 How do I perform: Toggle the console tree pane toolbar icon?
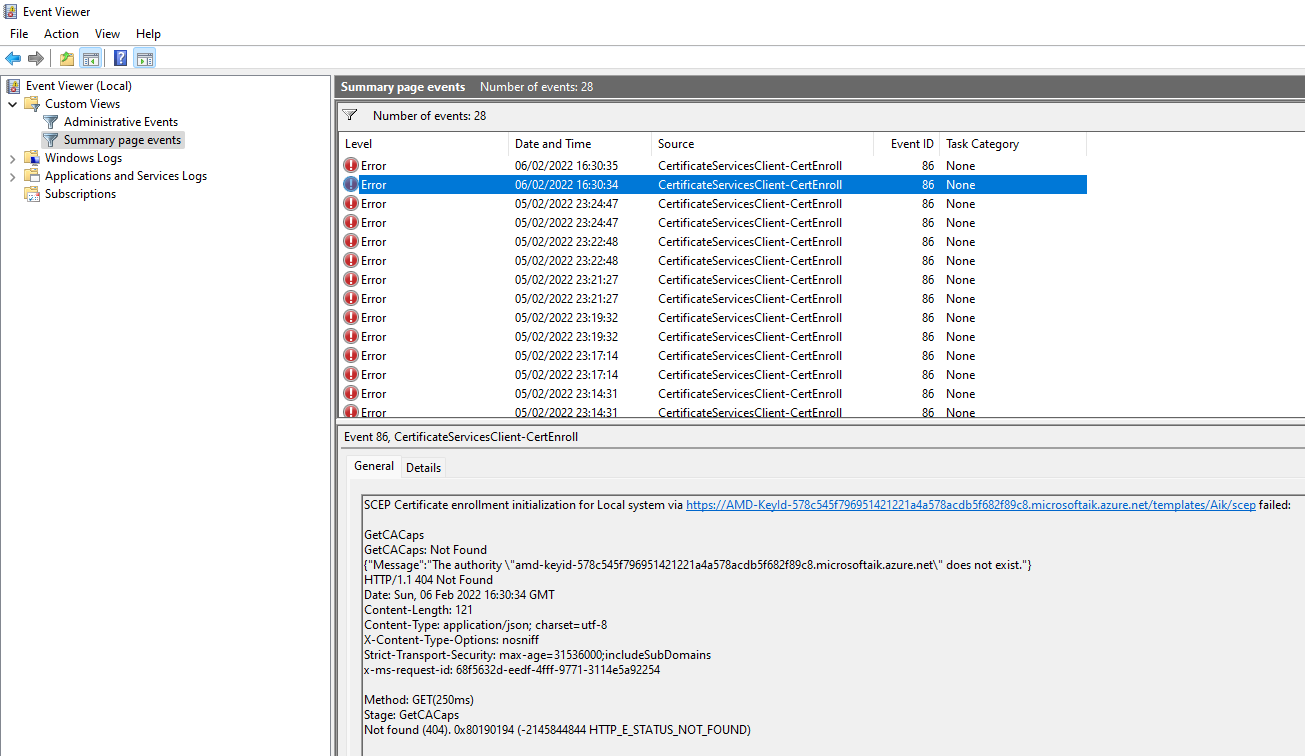(90, 58)
